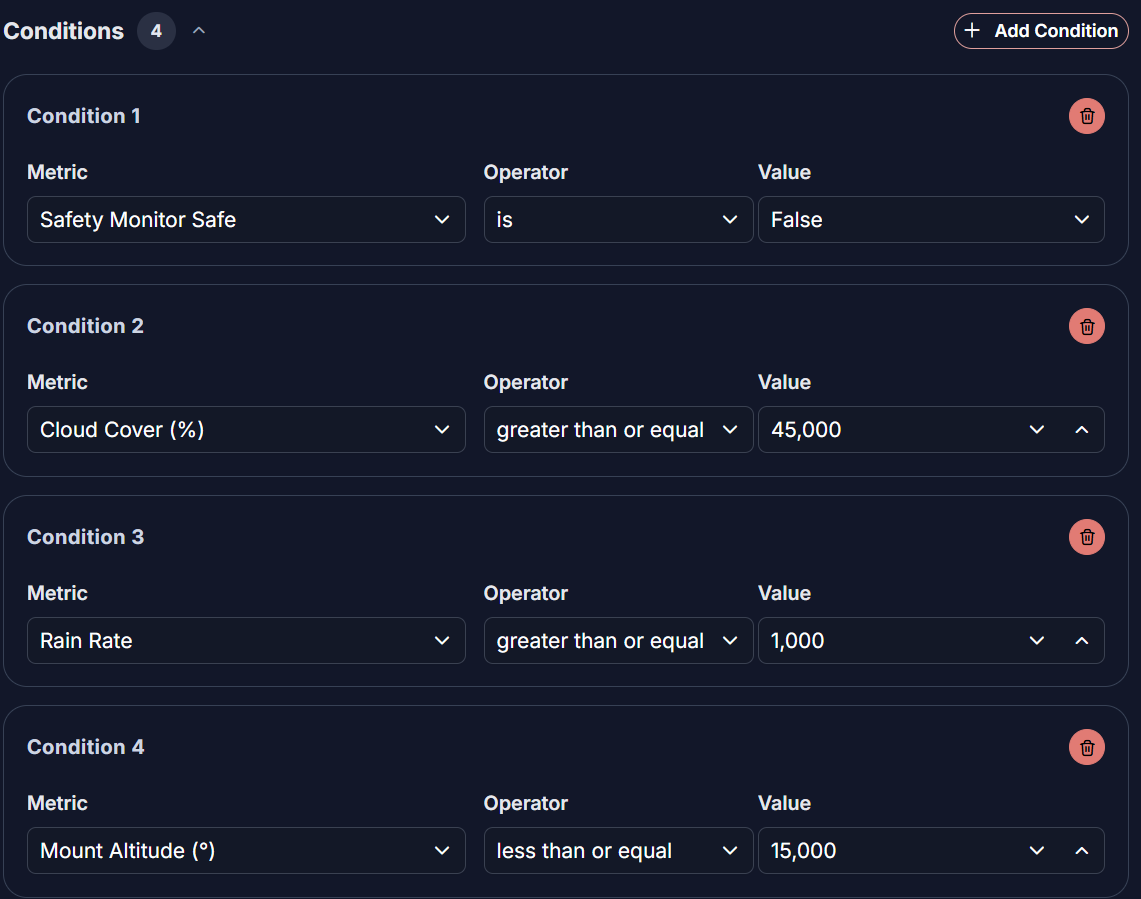Increase Mount Altitude value with up arrow
This screenshot has height=899, width=1141.
tap(1081, 851)
